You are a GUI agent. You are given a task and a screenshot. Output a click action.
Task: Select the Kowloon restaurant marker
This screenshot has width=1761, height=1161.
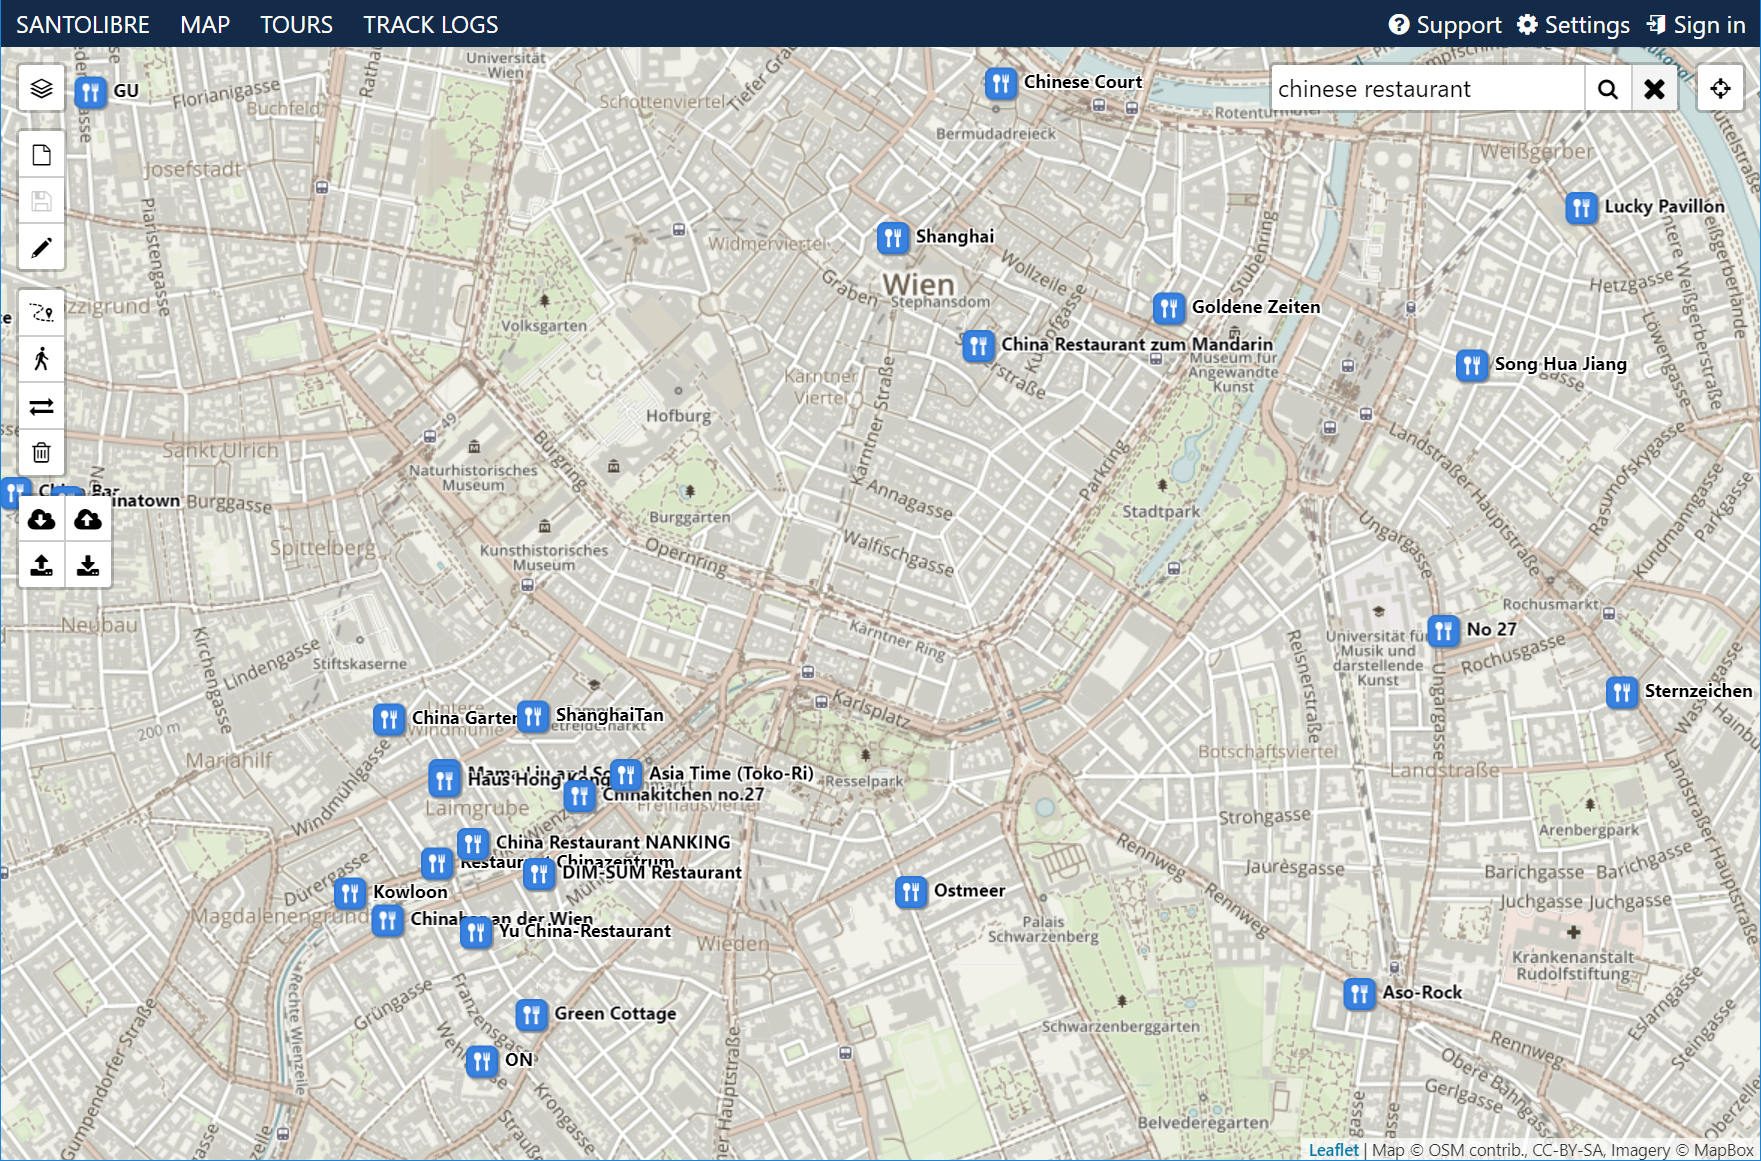click(x=350, y=894)
